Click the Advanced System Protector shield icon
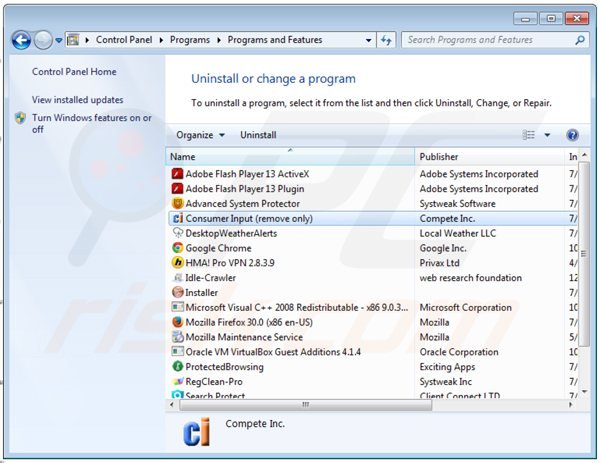The image size is (600, 463). pos(177,204)
